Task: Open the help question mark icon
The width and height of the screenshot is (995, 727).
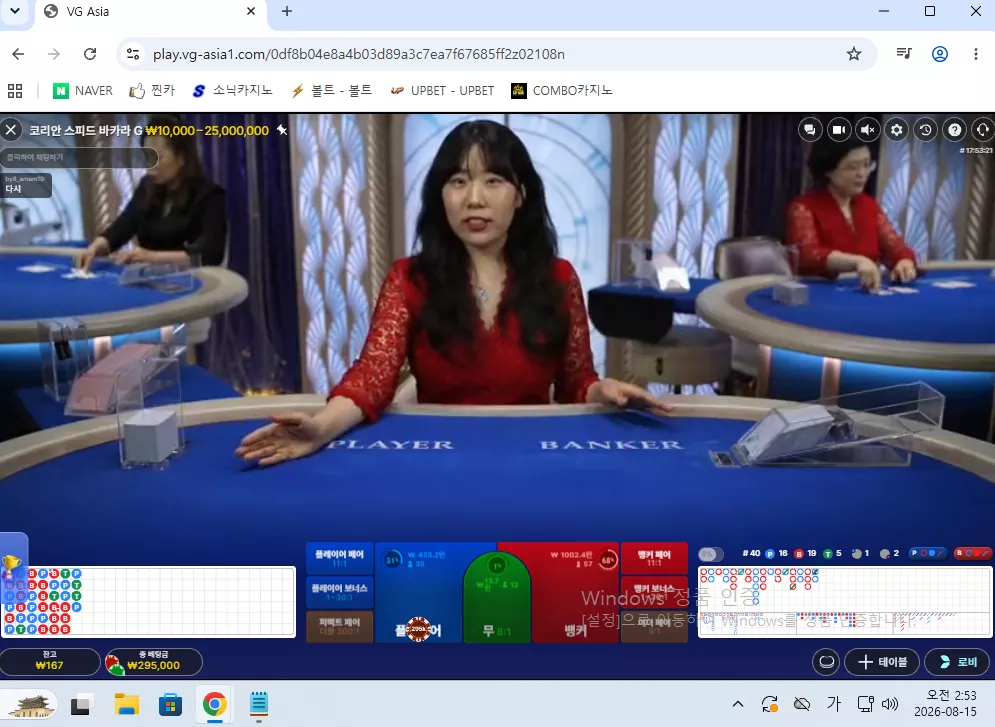Action: pyautogui.click(x=954, y=130)
